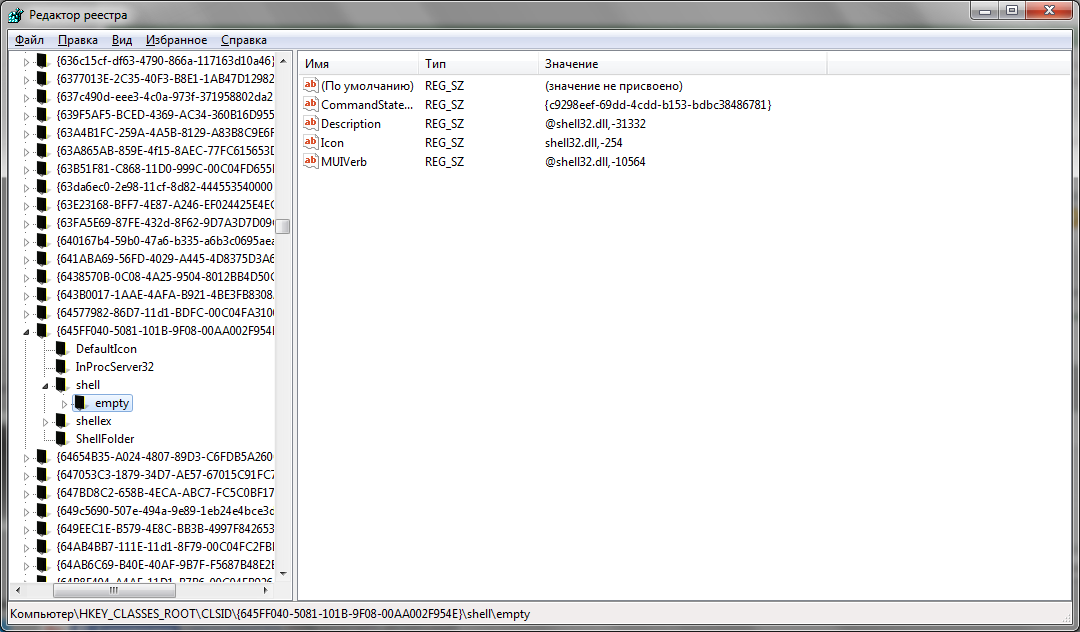Screen dimensions: 1080x632
Task: Click folder icon of {636c15cf-df63-4790 key
Action: pyautogui.click(x=42, y=61)
